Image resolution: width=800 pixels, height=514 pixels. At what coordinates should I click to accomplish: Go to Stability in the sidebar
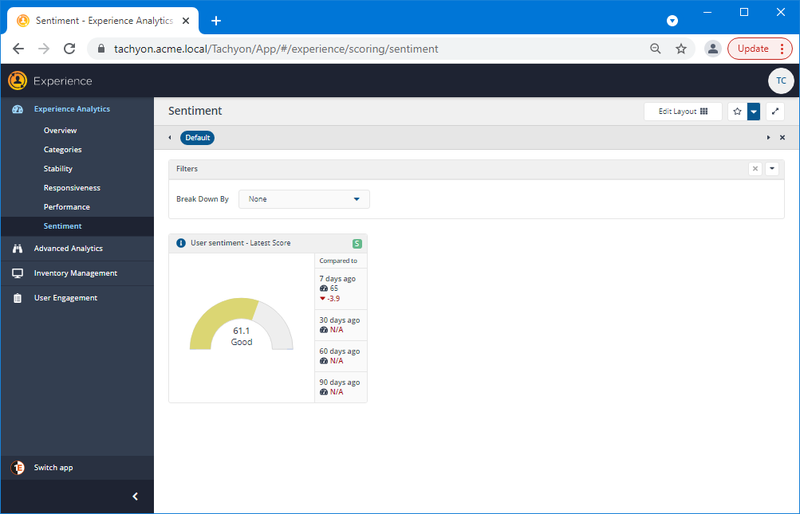(58, 169)
